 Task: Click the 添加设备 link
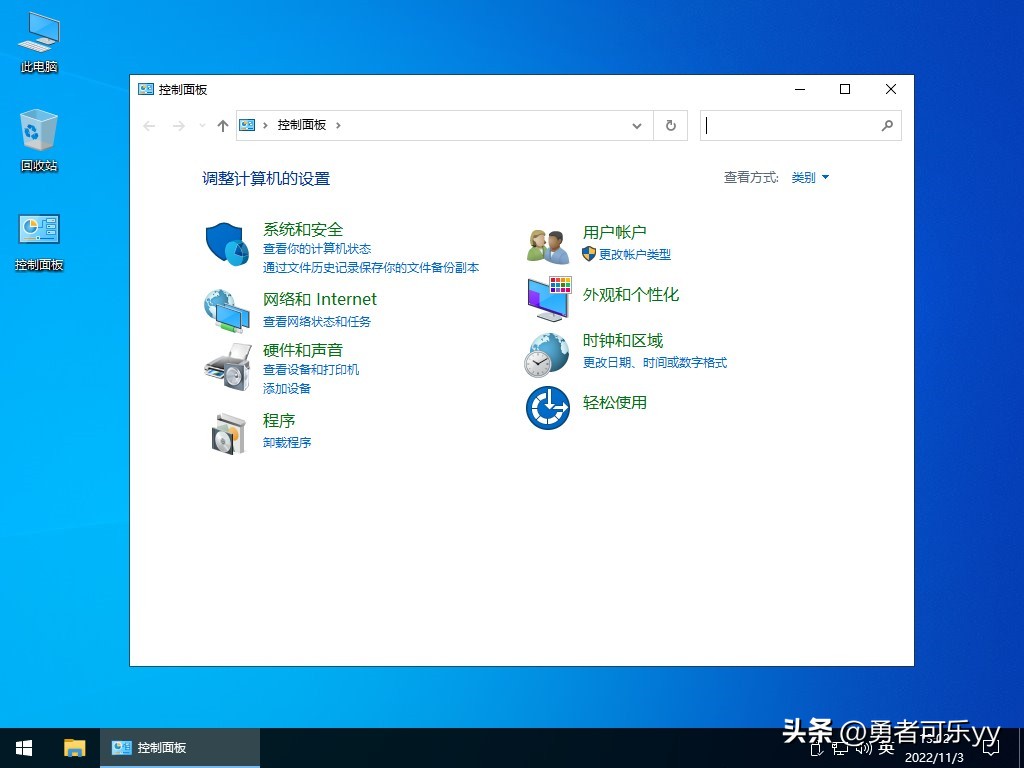tap(287, 388)
